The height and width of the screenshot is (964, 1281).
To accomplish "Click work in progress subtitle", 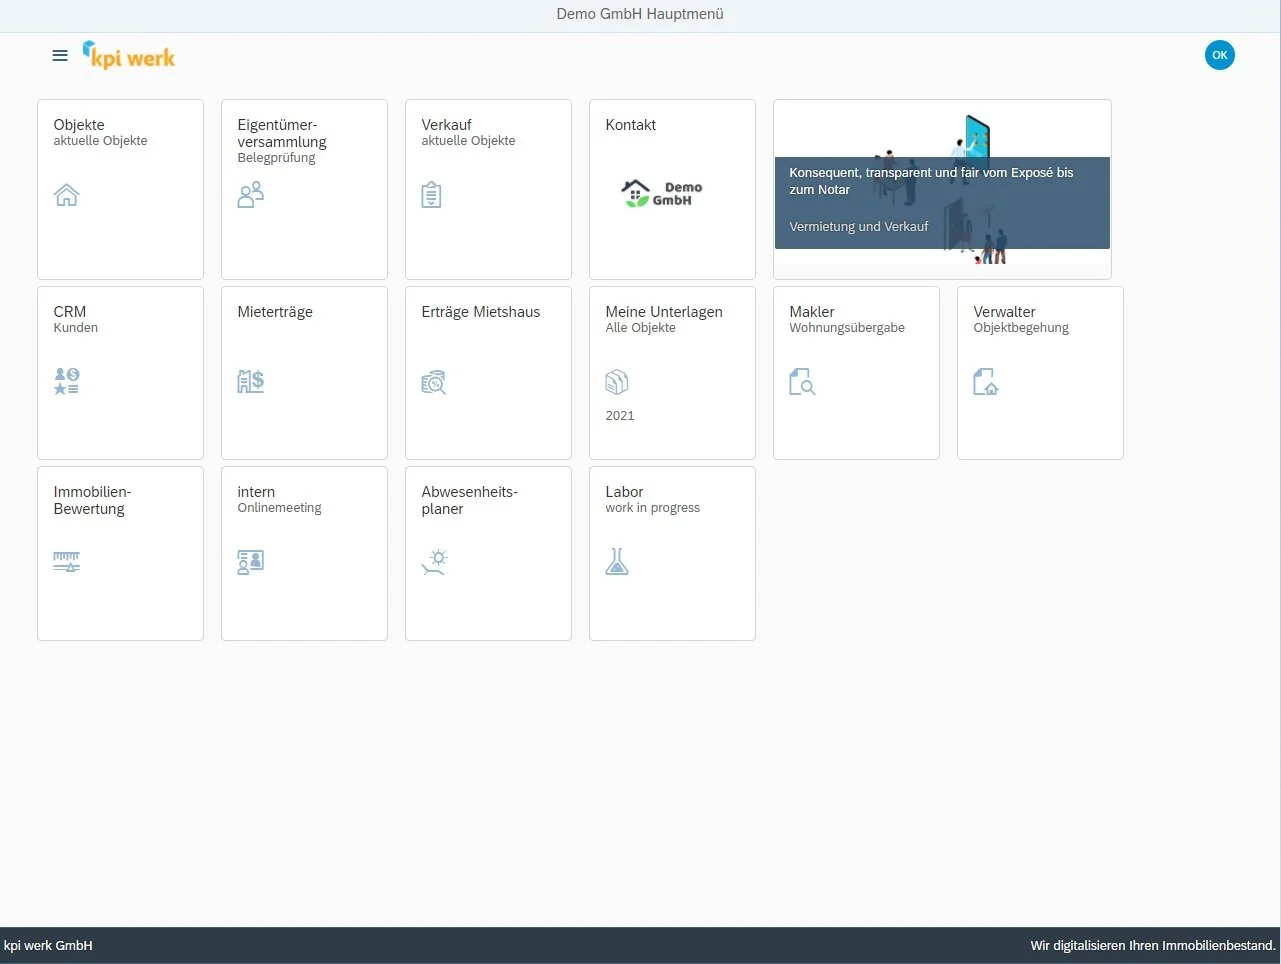I will tap(653, 508).
